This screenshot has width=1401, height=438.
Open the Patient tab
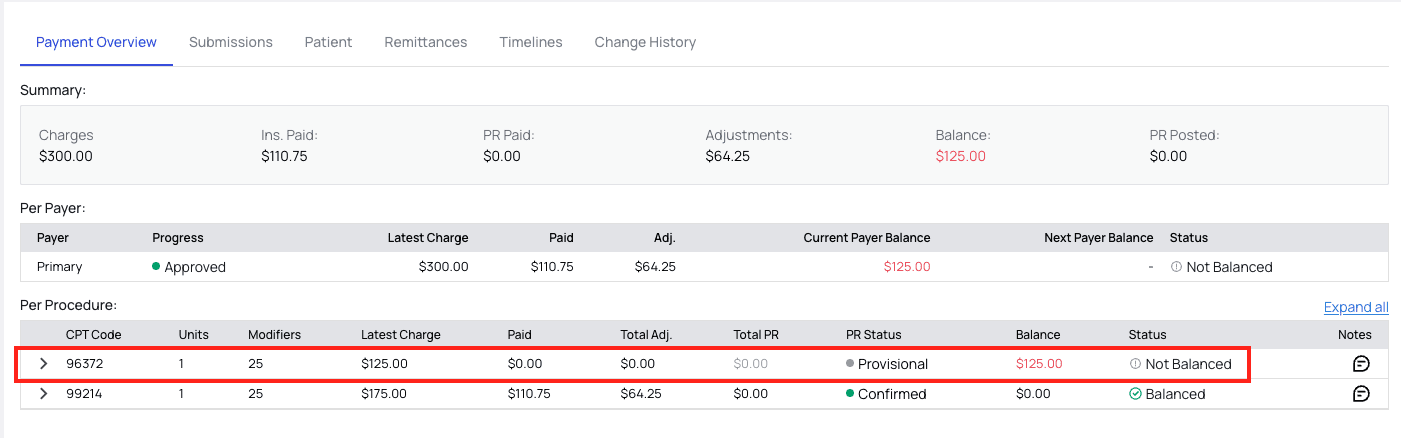click(328, 42)
